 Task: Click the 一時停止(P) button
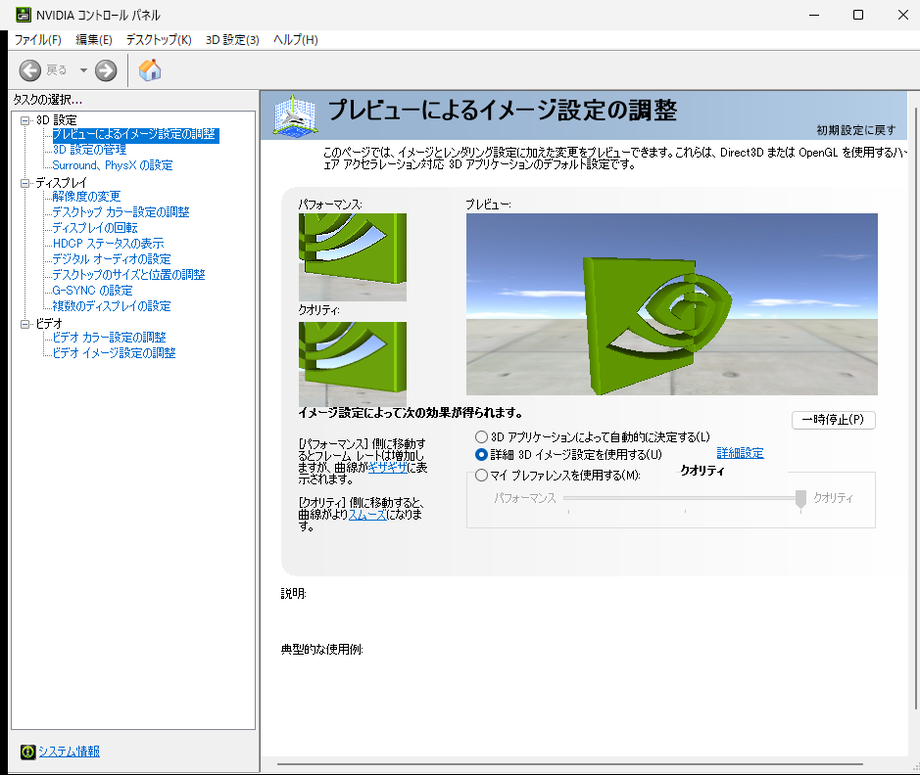(x=833, y=420)
